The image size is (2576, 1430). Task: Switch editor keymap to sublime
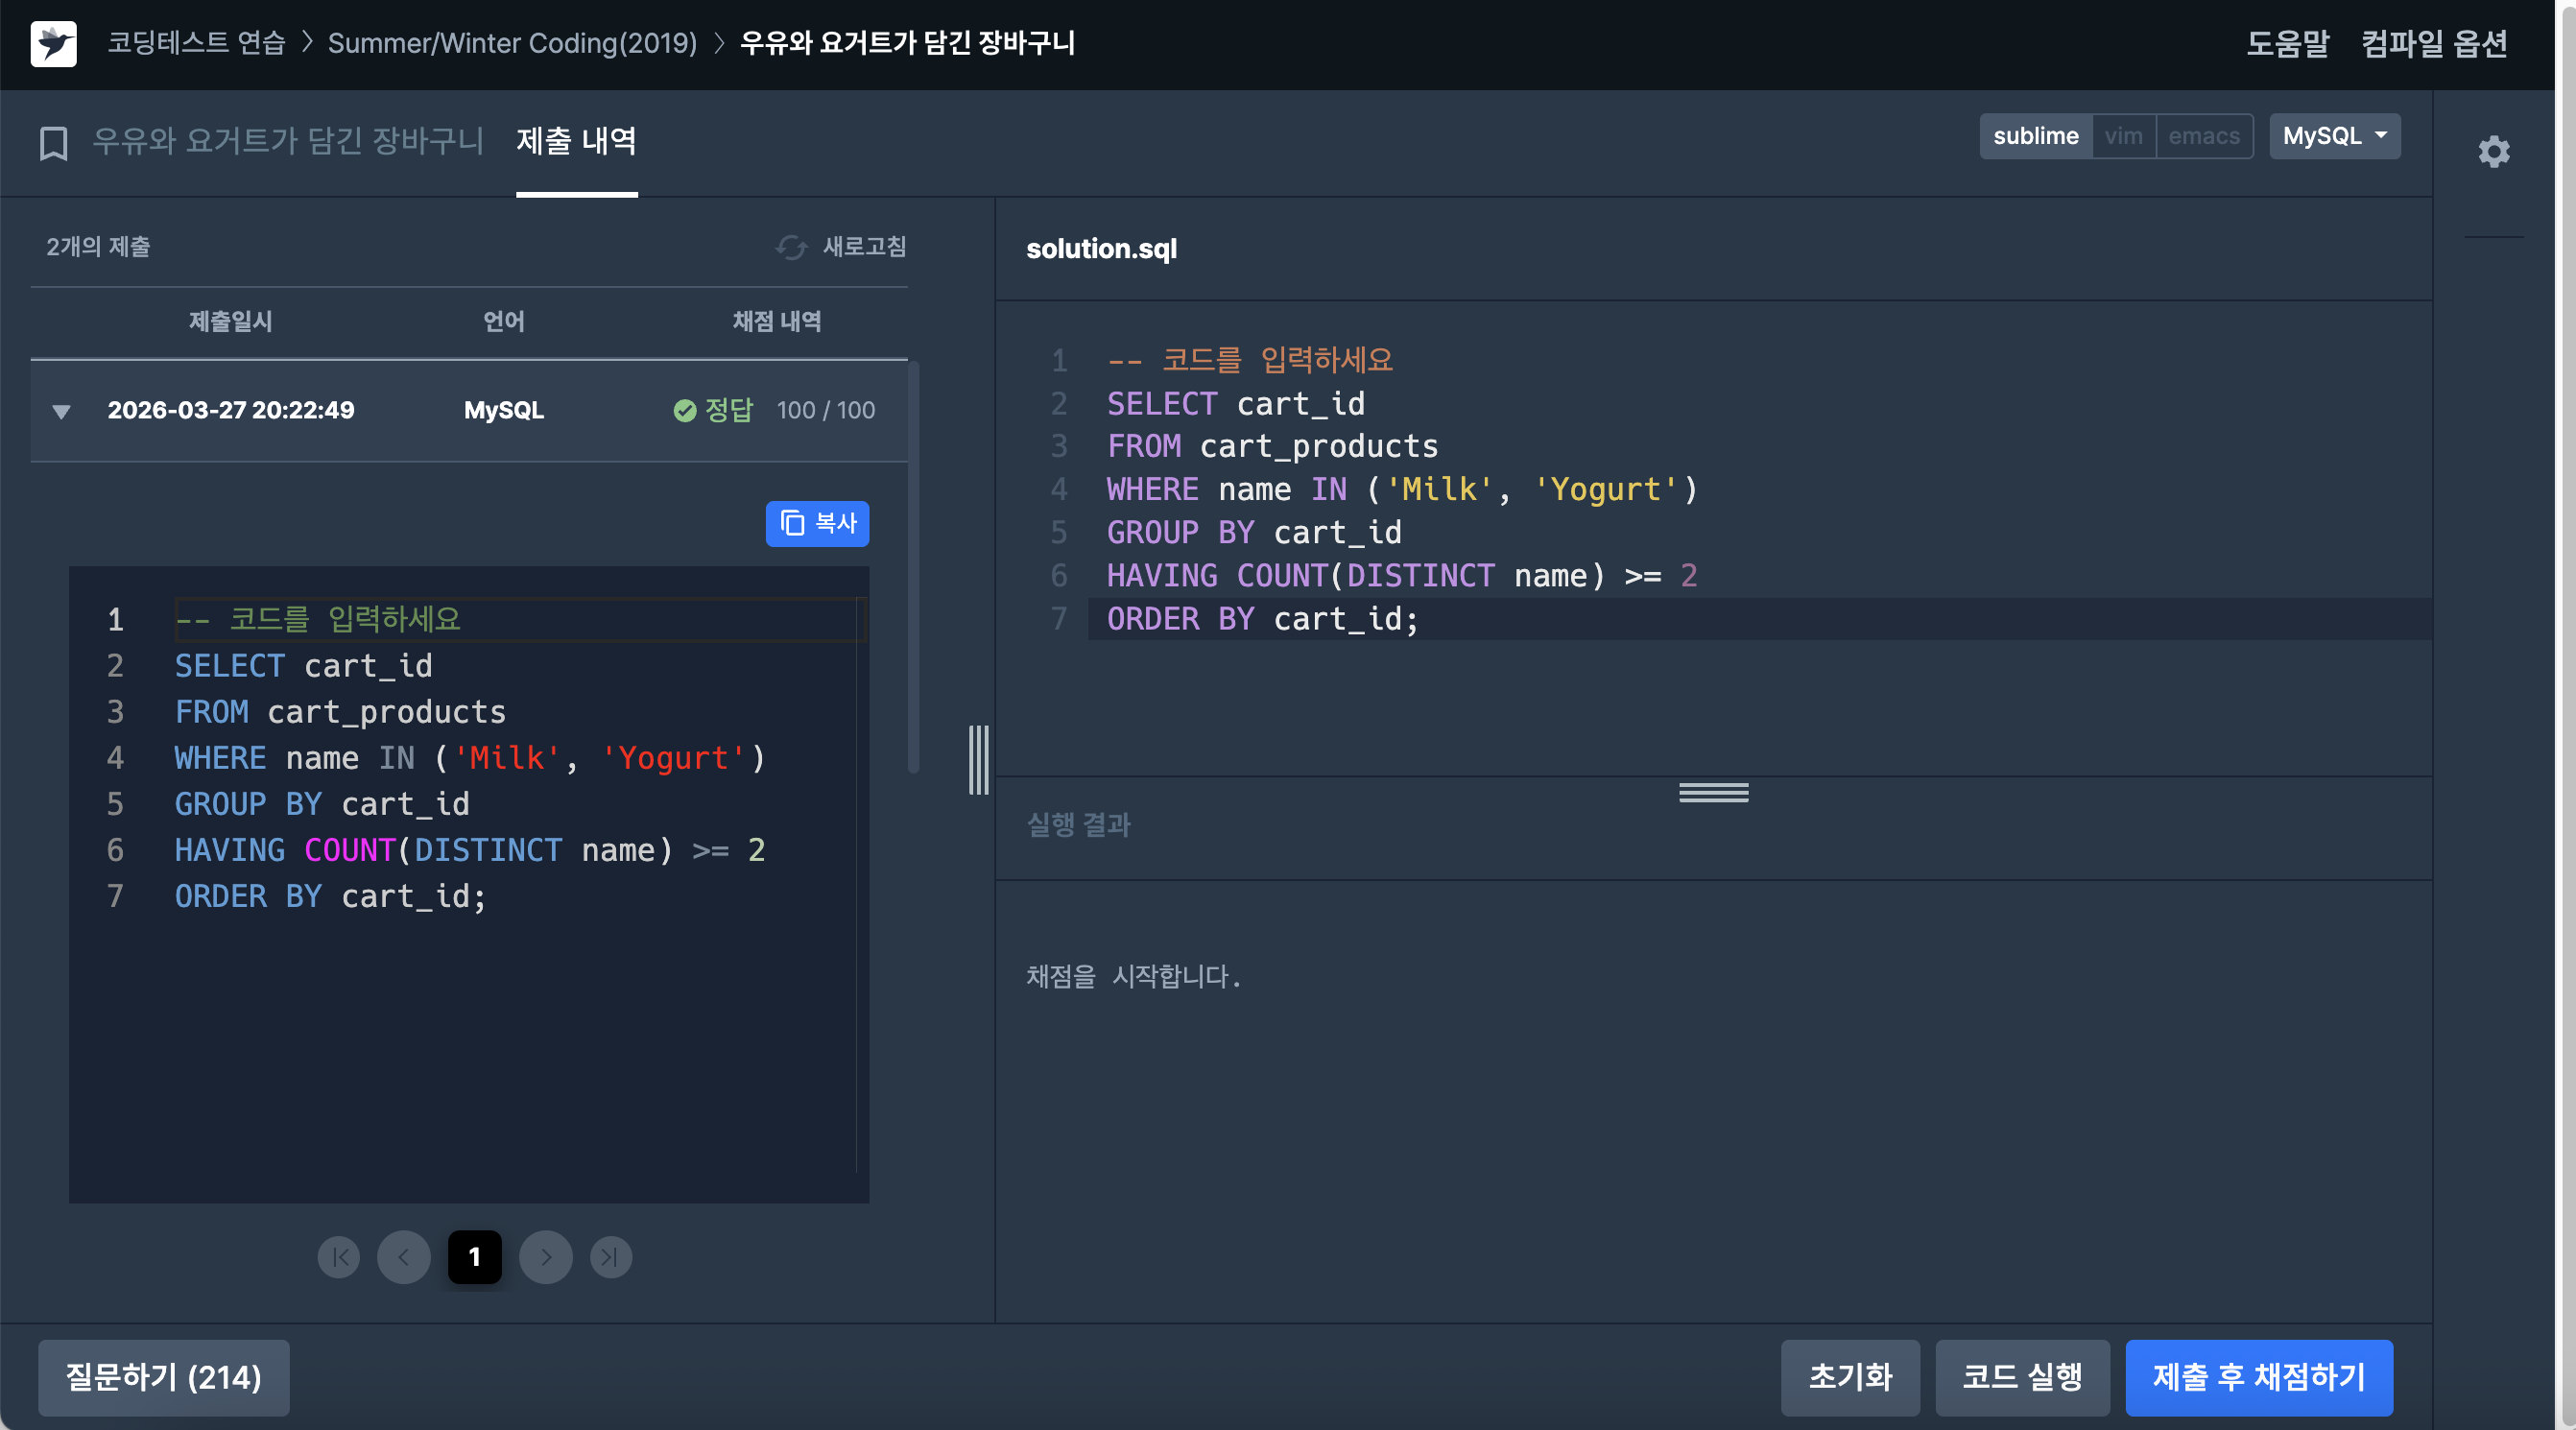2035,136
